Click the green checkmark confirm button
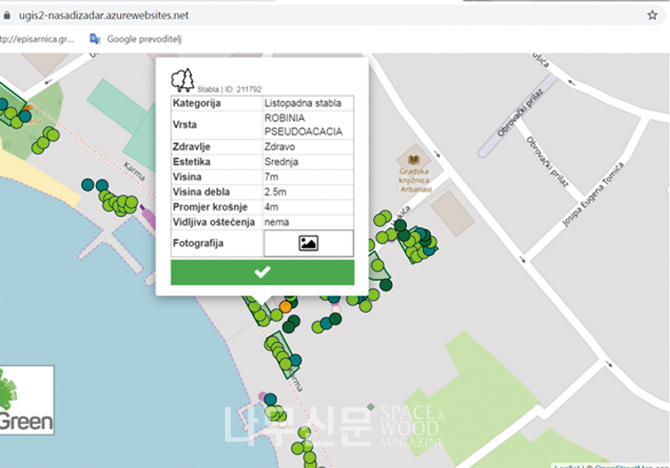This screenshot has height=468, width=670. tap(262, 273)
